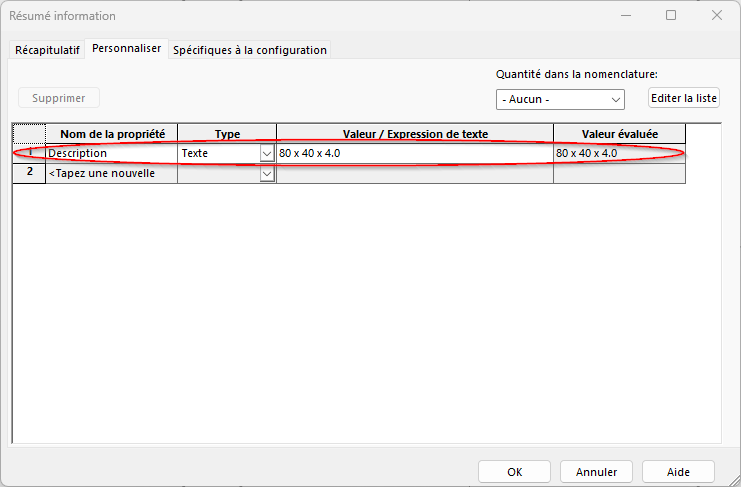Image resolution: width=741 pixels, height=487 pixels.
Task: Select row 1 by its row number header
Action: [29, 154]
